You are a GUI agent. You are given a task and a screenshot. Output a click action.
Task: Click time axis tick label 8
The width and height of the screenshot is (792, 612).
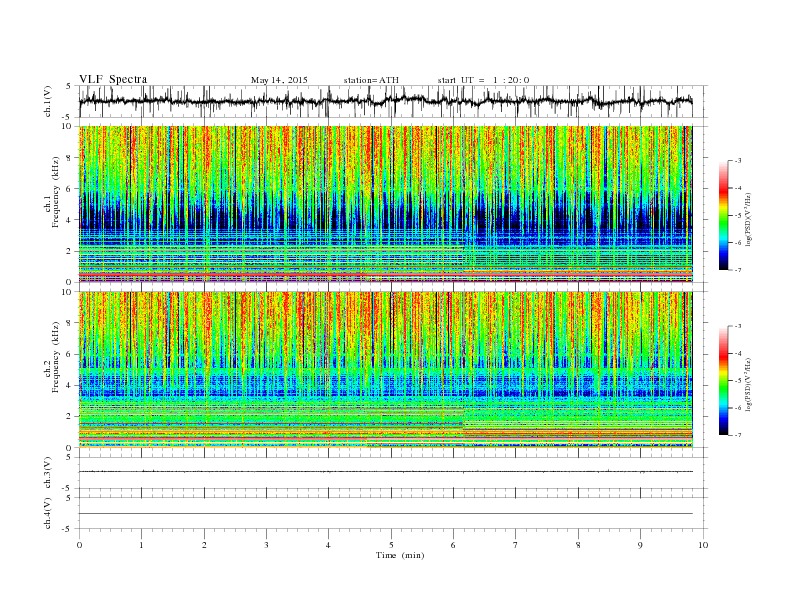(x=578, y=545)
